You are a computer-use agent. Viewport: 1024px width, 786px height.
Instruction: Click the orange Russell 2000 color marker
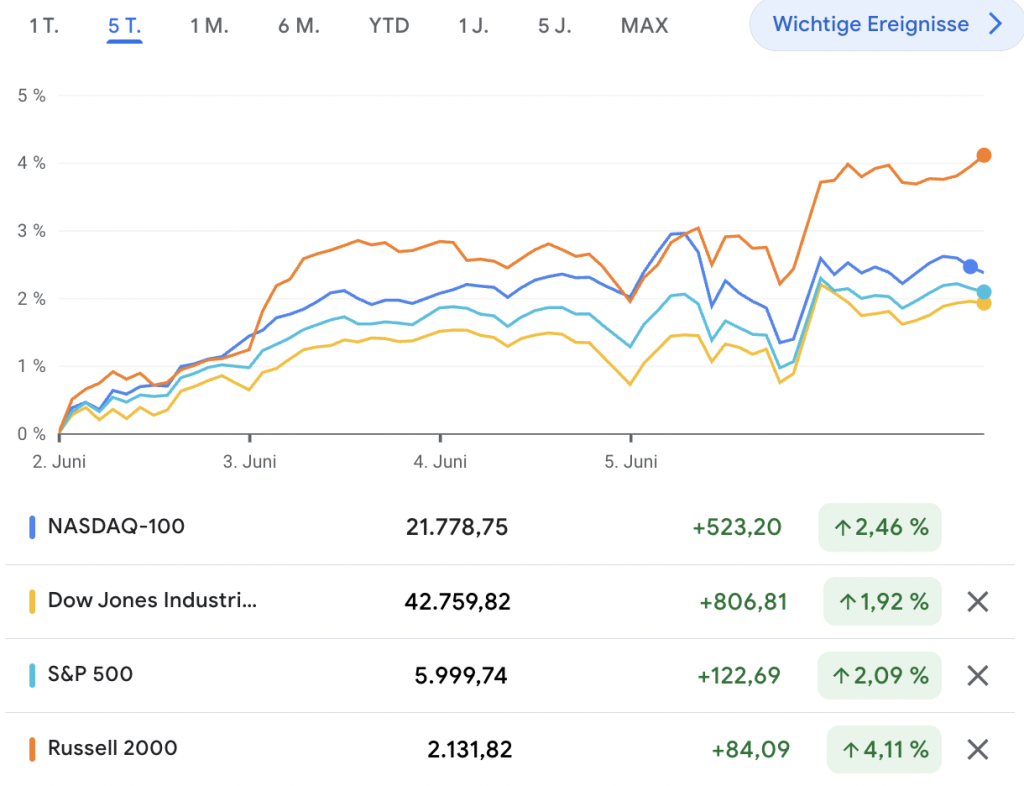pos(32,748)
